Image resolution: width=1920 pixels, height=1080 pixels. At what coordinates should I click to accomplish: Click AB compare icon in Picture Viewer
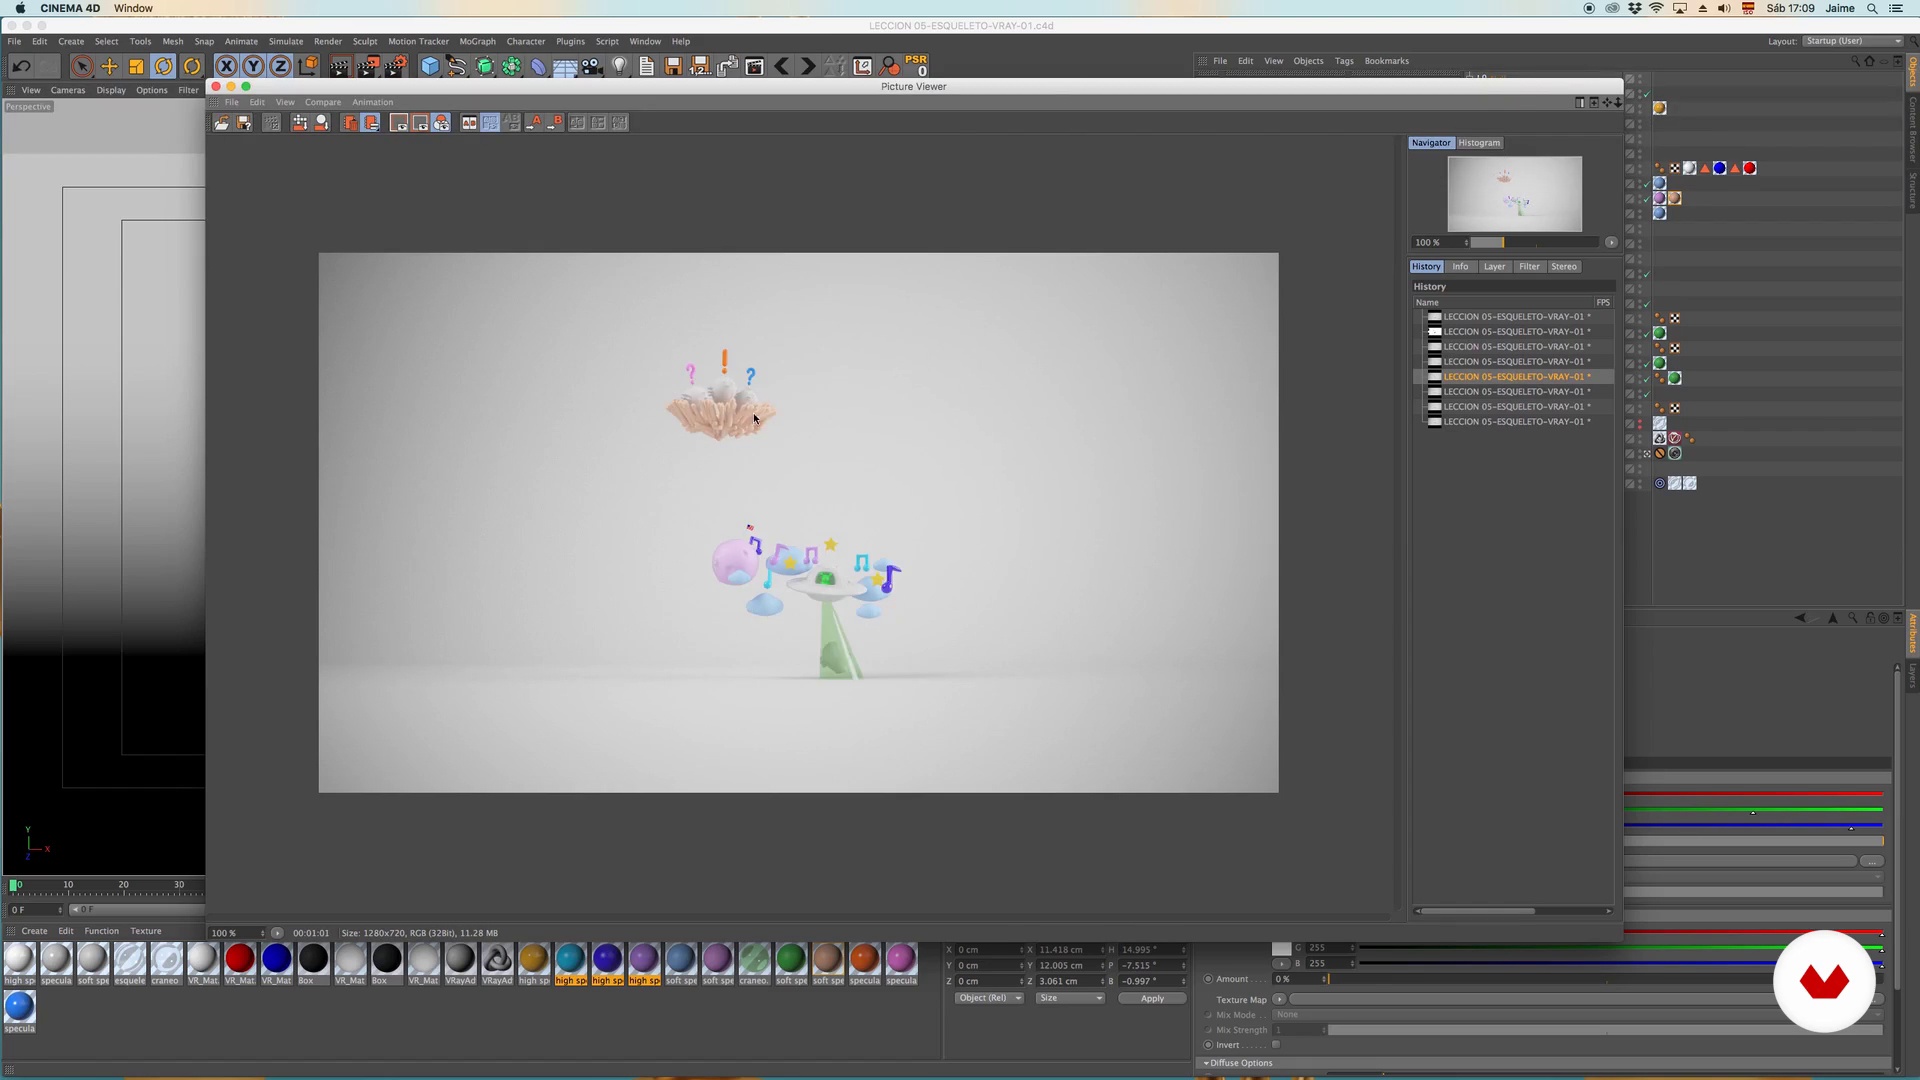[x=469, y=123]
